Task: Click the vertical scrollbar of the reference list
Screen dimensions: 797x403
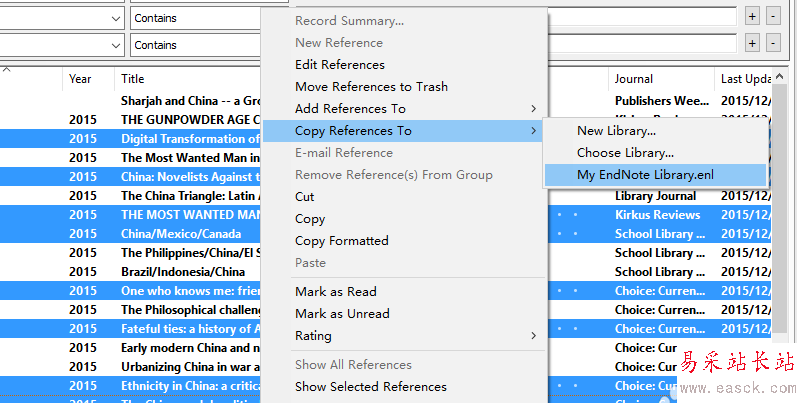Action: click(789, 250)
